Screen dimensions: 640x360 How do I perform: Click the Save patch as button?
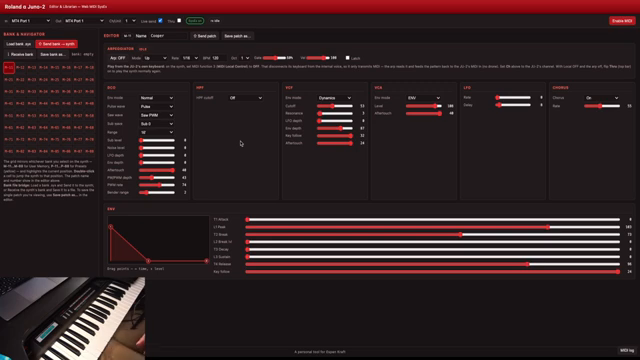(237, 36)
